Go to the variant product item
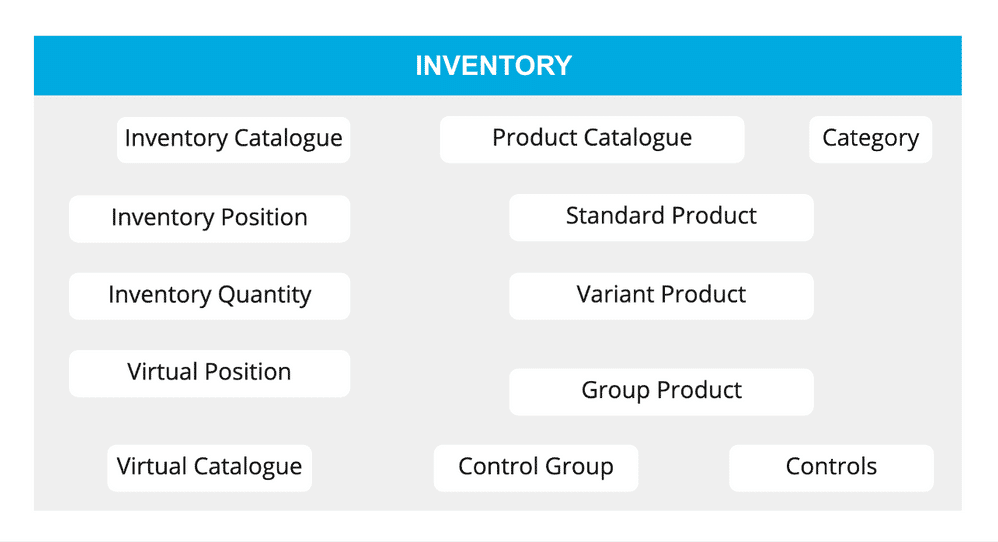Screen dimensions: 998x542 click(661, 296)
